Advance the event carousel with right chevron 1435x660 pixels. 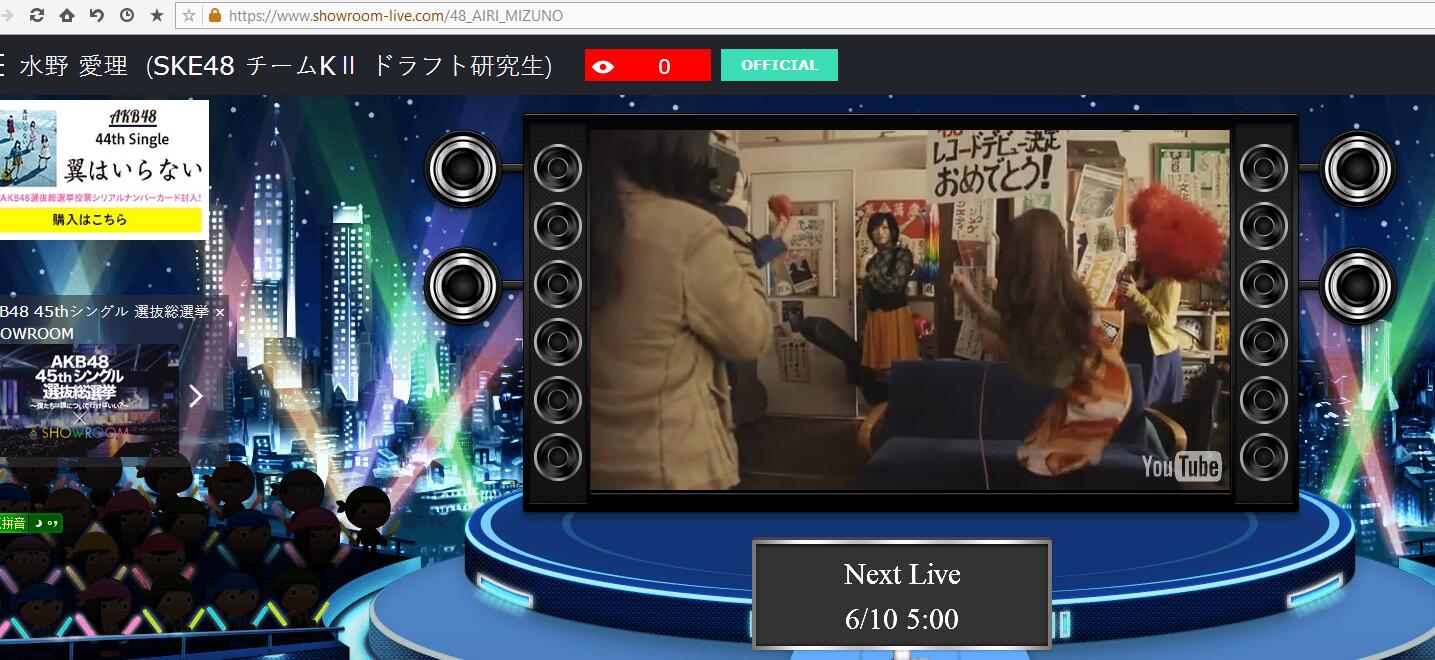196,396
